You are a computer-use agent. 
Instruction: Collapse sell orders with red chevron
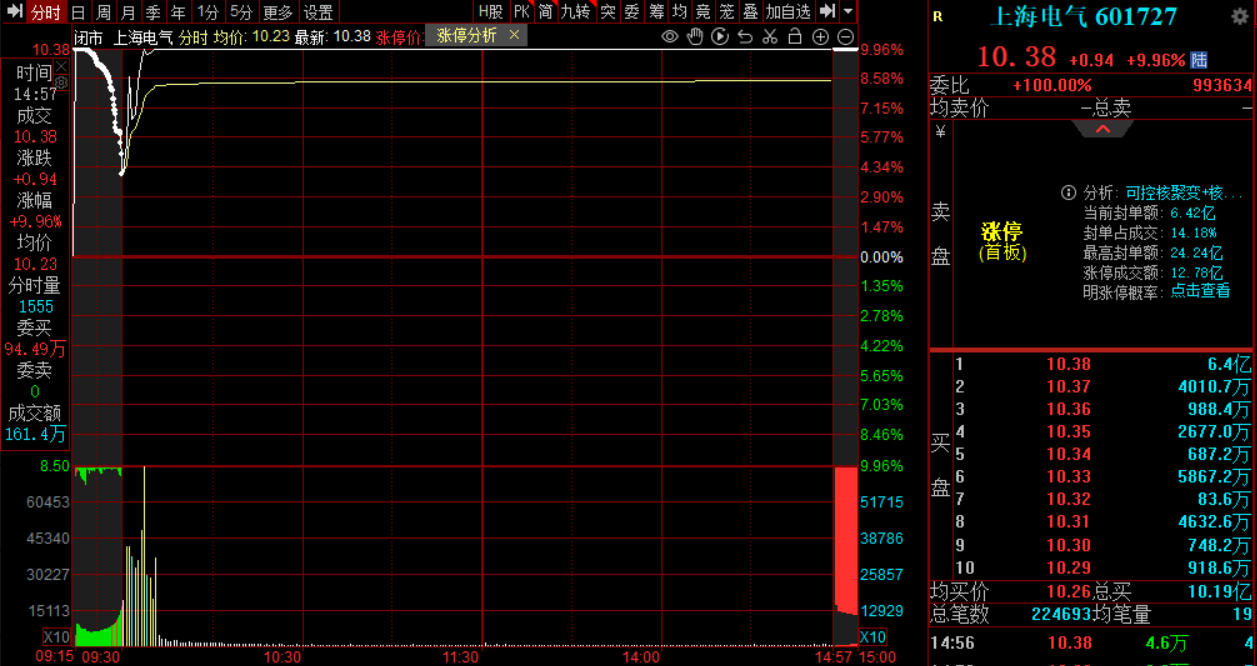click(x=1102, y=129)
